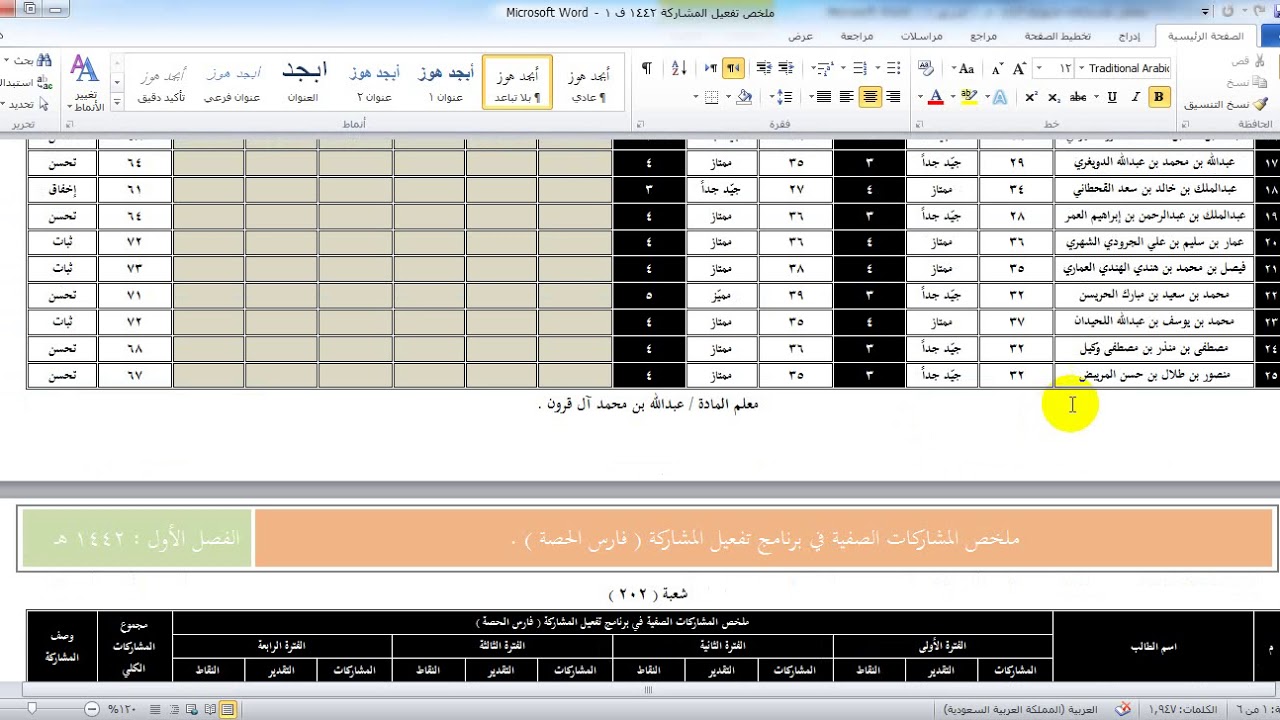Click the ١٢٠% zoom level

click(x=121, y=709)
